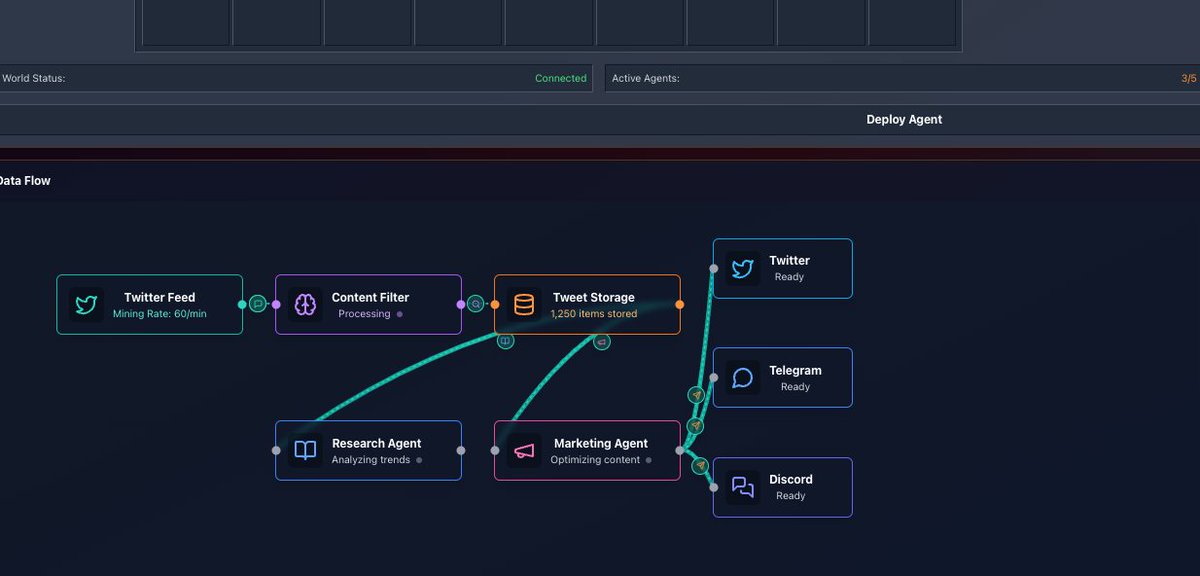
Task: Click the send icon nearest the Discord node
Action: (700, 466)
